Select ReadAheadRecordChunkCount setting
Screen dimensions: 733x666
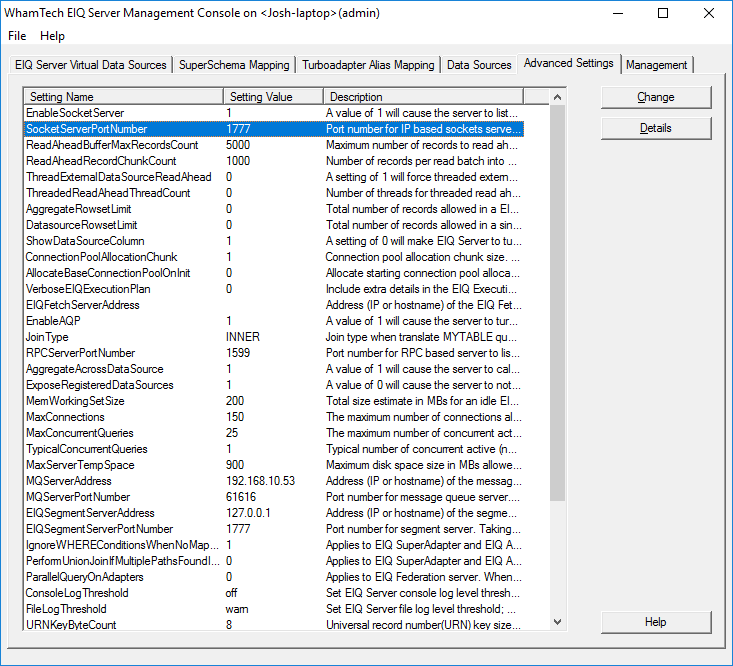click(273, 161)
